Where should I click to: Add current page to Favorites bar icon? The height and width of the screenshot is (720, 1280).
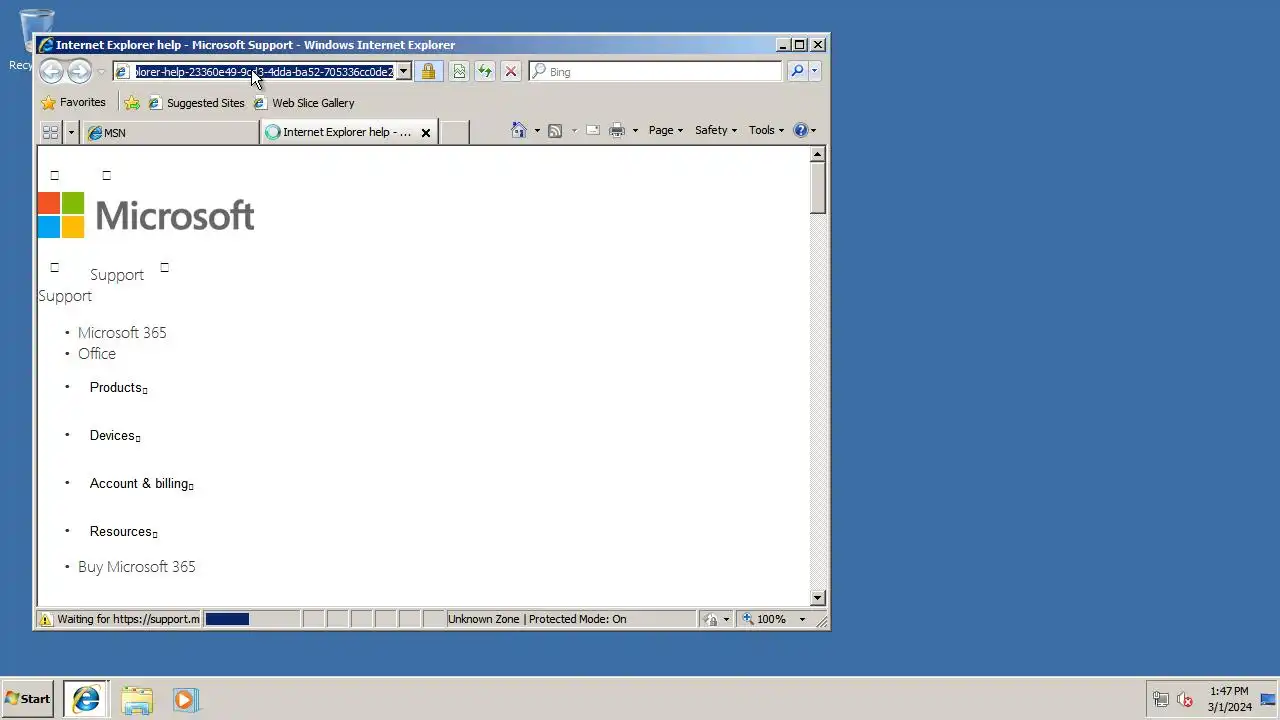(131, 102)
